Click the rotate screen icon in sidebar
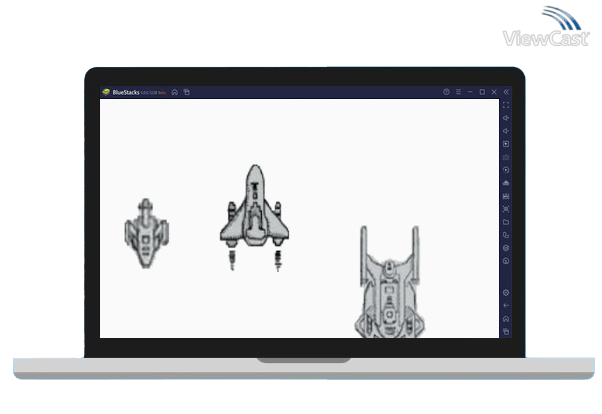This screenshot has width=602, height=414. (x=506, y=235)
